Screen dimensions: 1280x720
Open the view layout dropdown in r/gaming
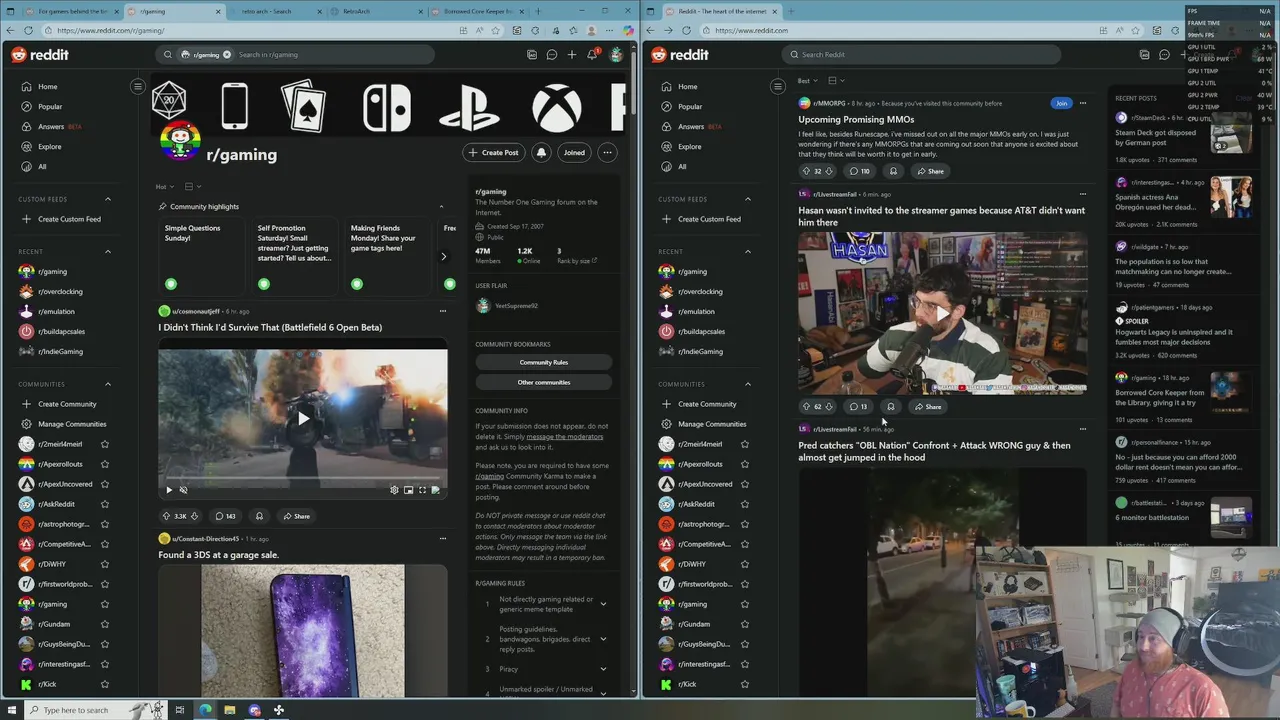point(192,187)
